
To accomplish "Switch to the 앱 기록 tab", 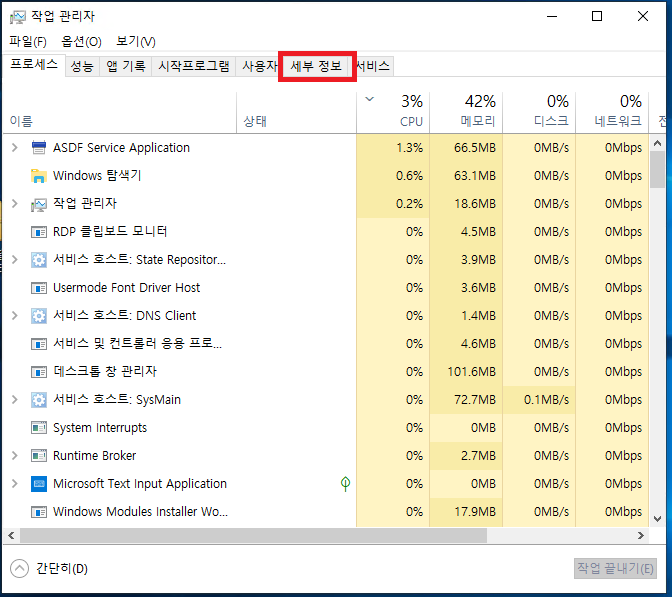I will 126,66.
